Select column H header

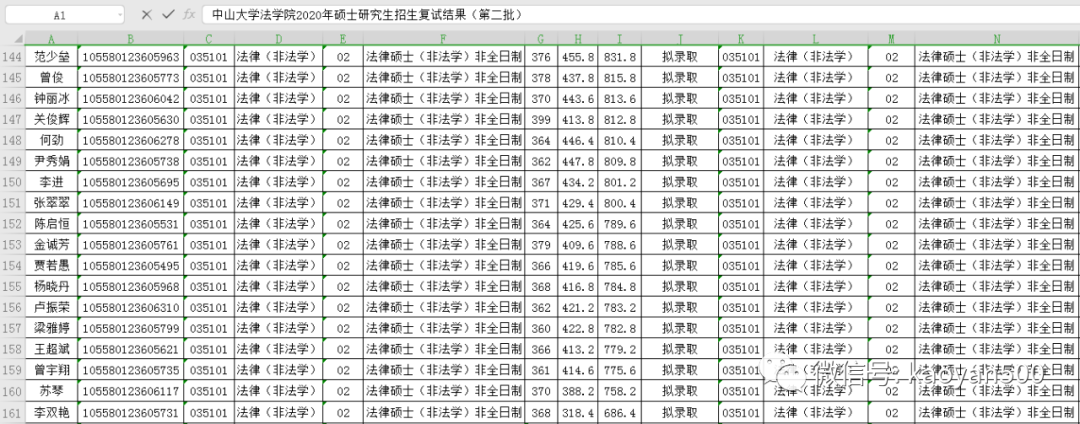pyautogui.click(x=578, y=39)
